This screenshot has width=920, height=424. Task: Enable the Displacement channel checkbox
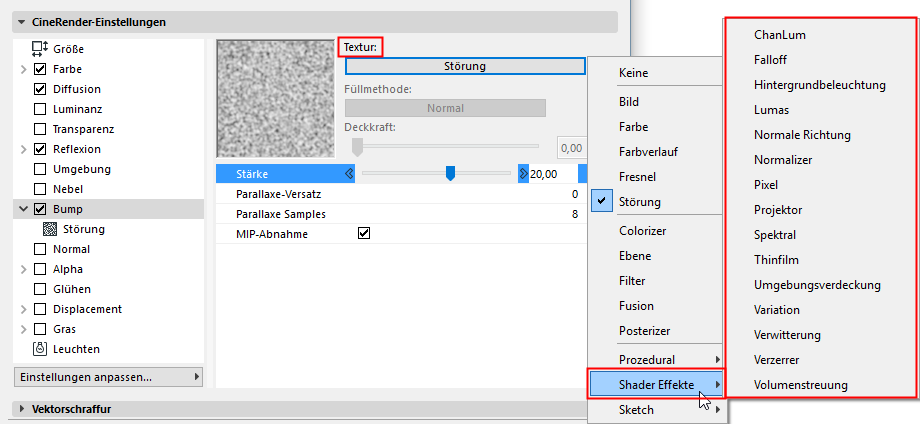point(40,309)
